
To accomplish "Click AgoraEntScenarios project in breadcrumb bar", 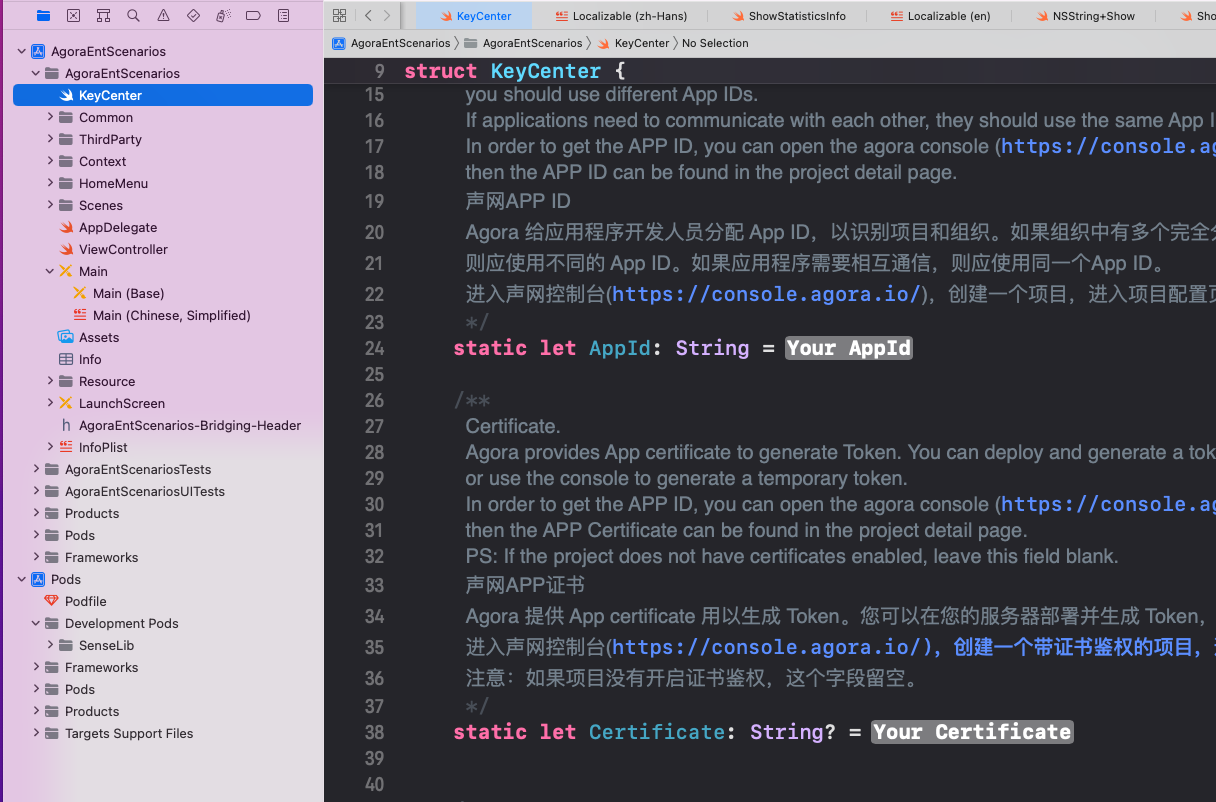I will (x=392, y=43).
